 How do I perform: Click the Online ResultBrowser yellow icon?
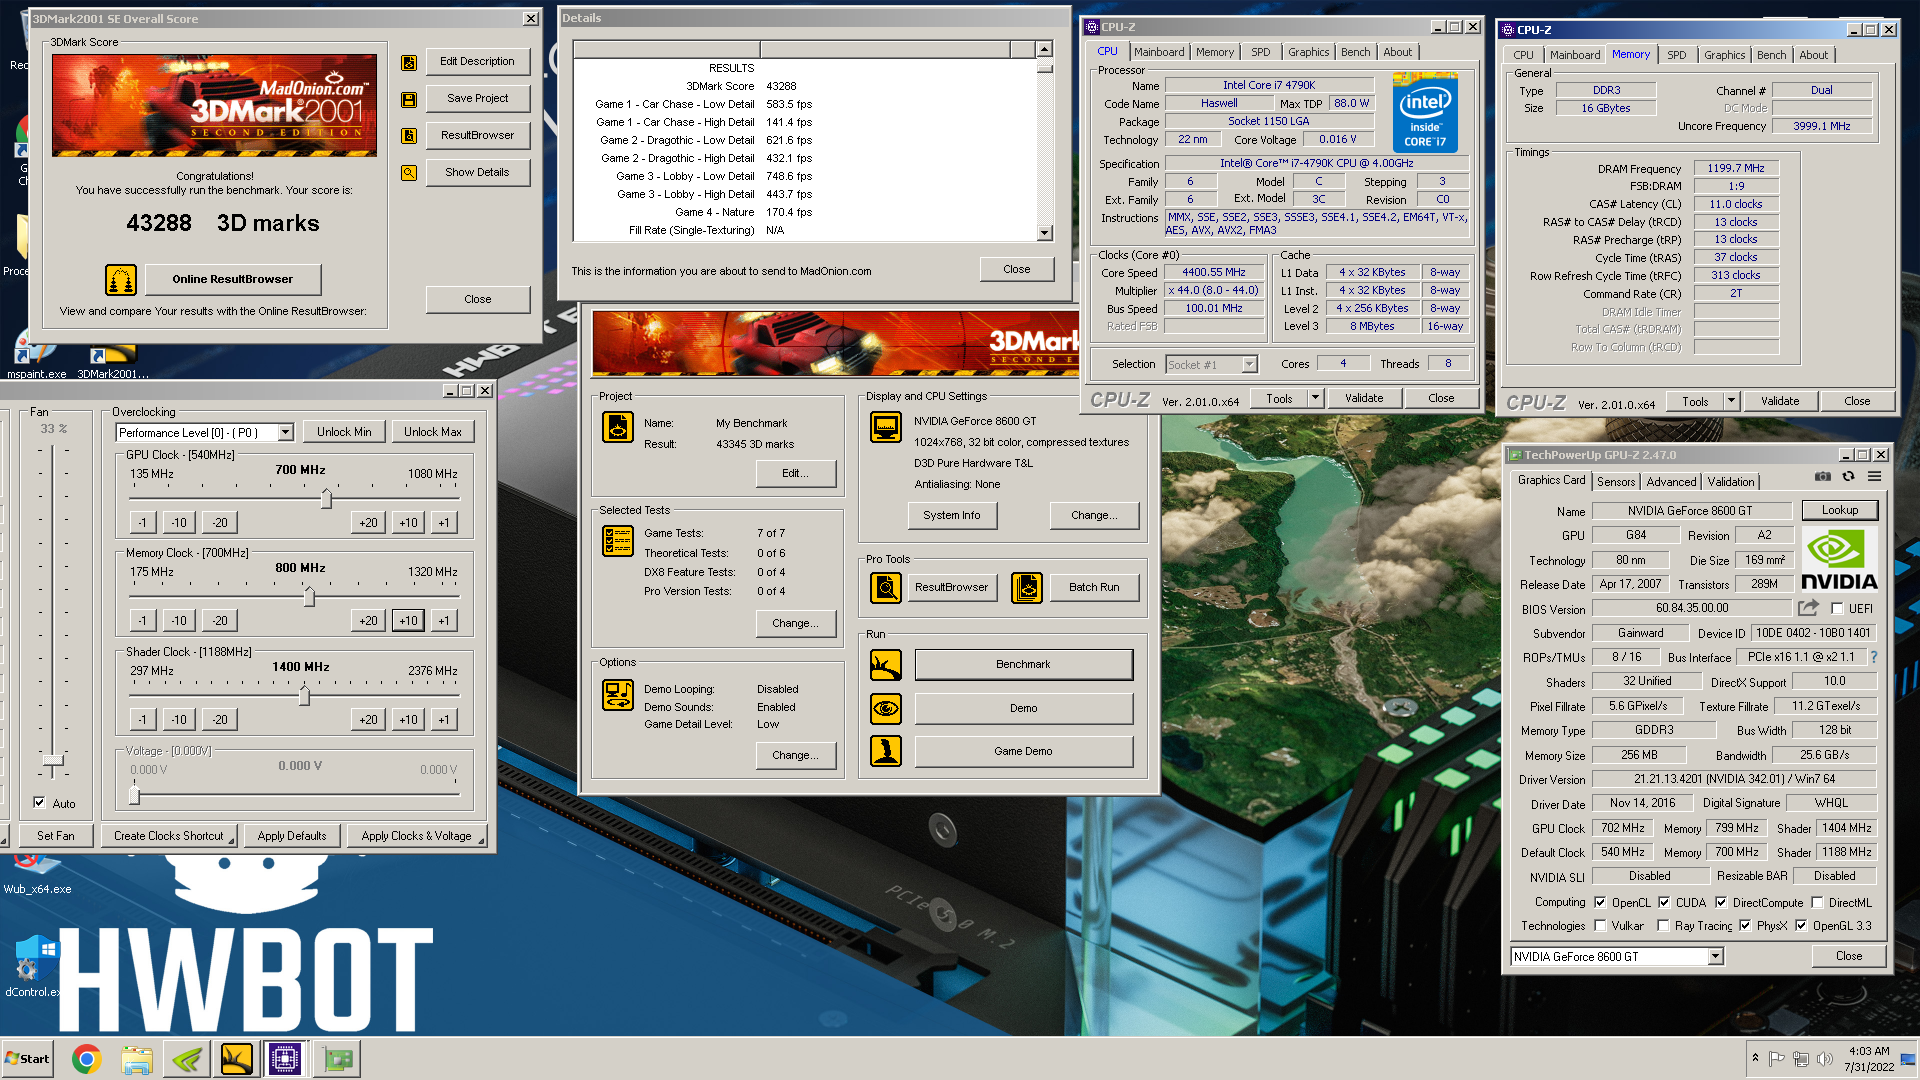(121, 280)
